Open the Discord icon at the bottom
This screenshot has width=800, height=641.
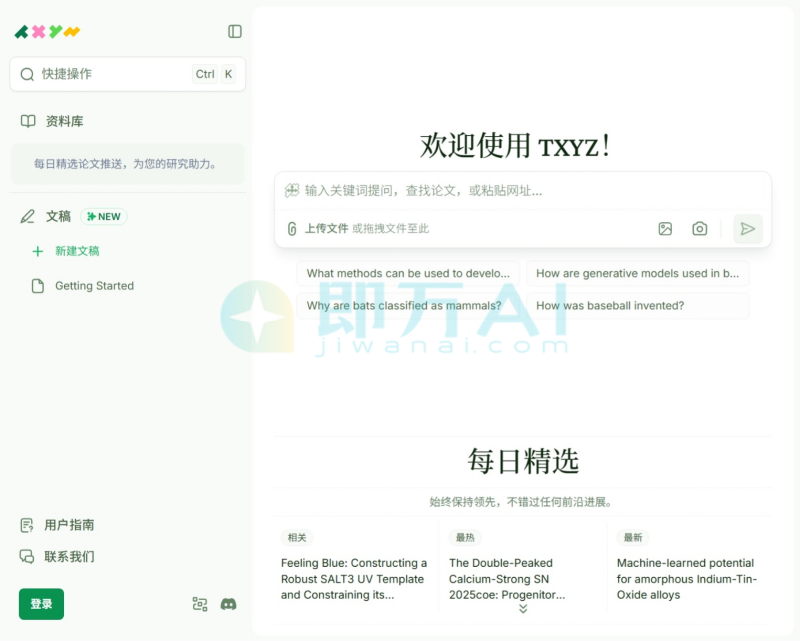(x=228, y=604)
